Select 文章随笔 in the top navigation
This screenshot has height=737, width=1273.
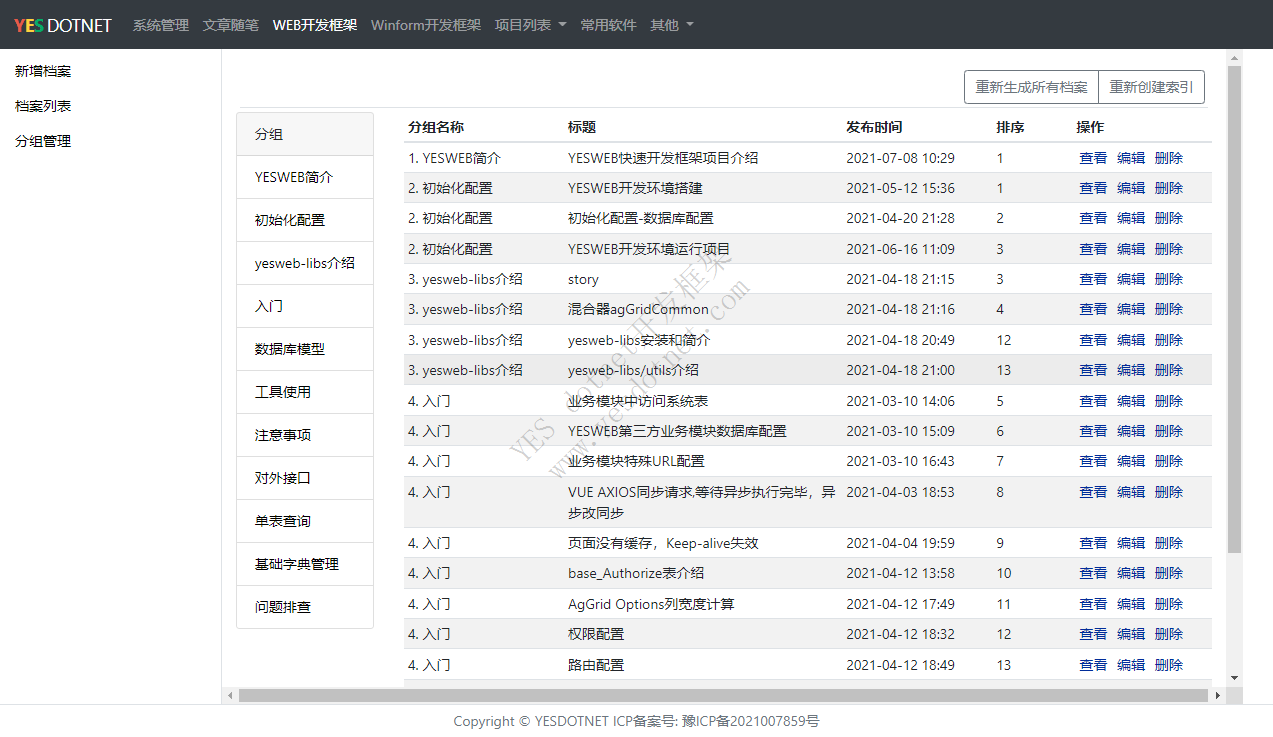pyautogui.click(x=230, y=25)
